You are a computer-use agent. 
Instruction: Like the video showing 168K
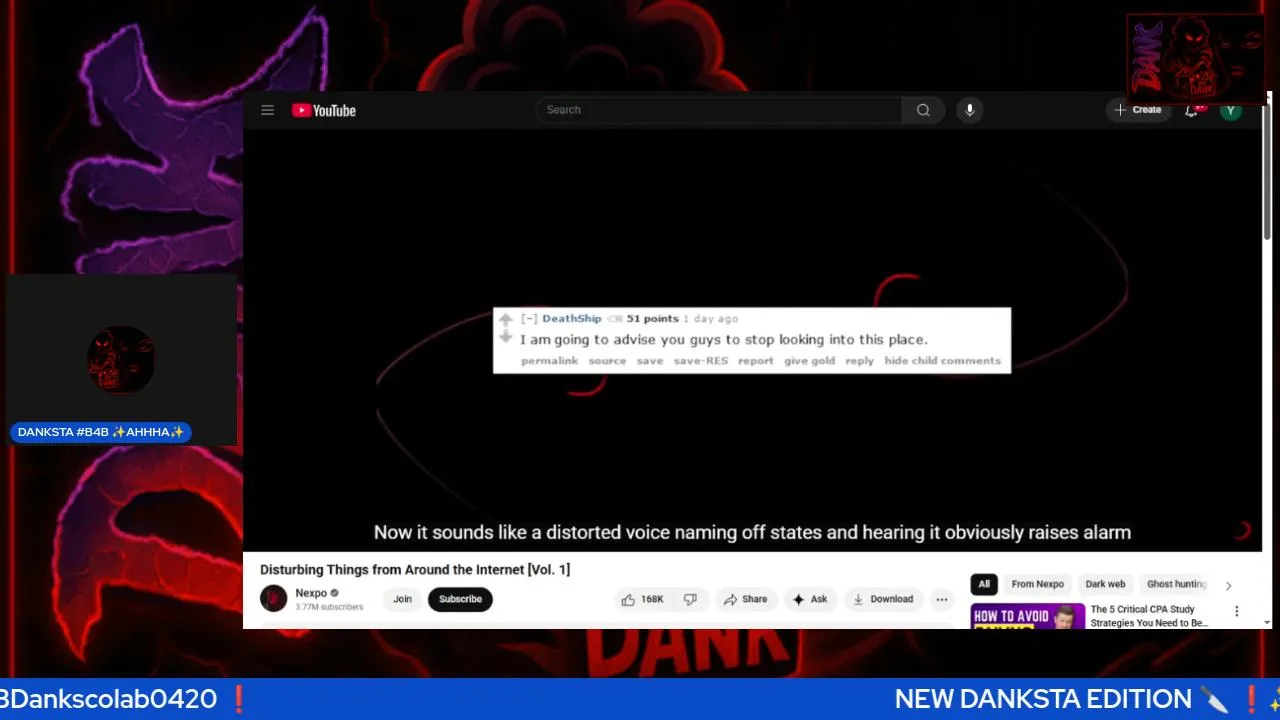(642, 599)
